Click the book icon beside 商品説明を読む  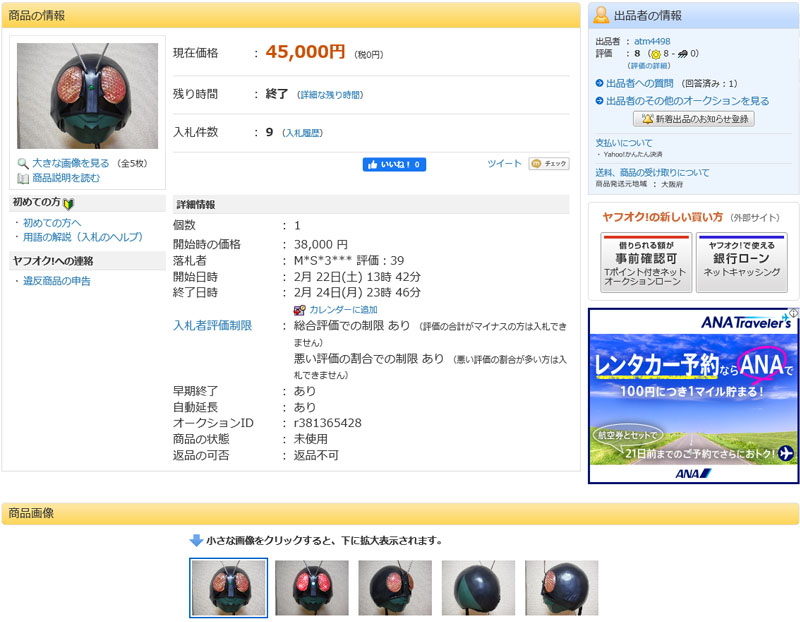[22, 178]
